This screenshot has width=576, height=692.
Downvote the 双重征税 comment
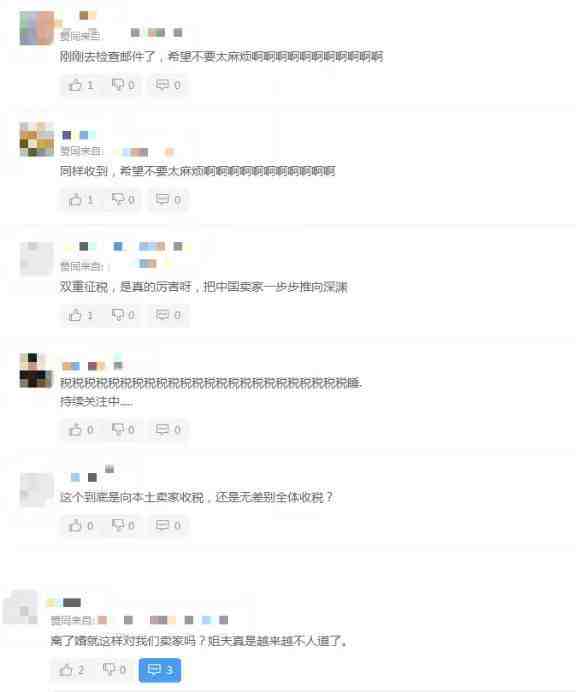pyautogui.click(x=123, y=315)
